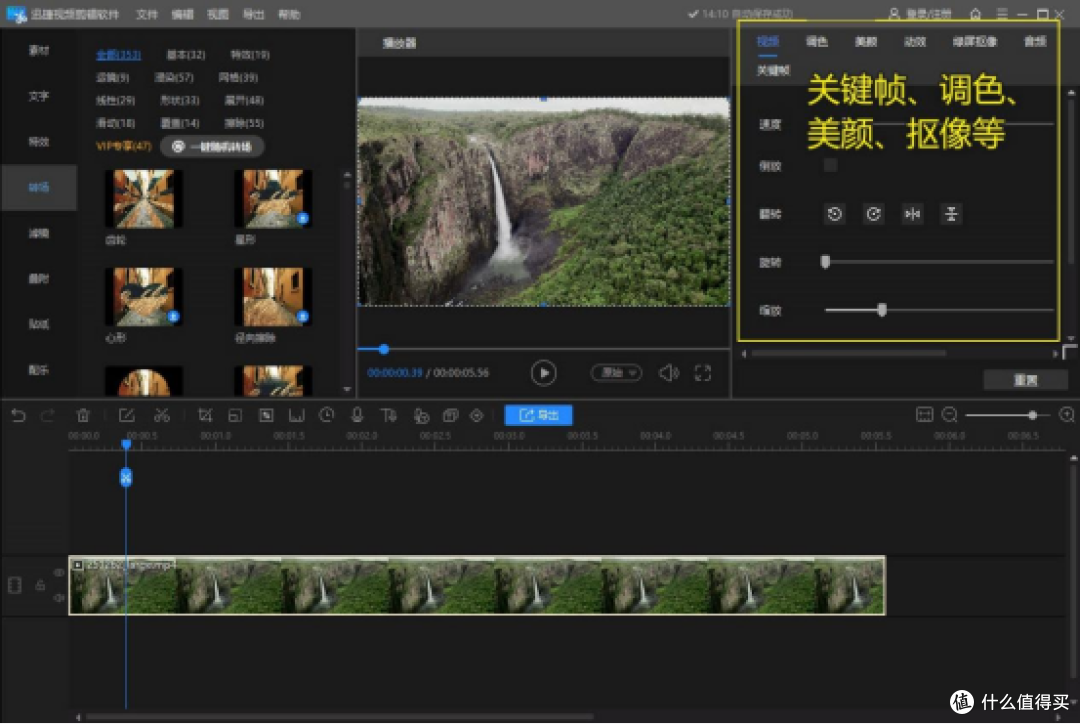
Task: Open the microphone voiceover recording tool
Action: (x=357, y=415)
